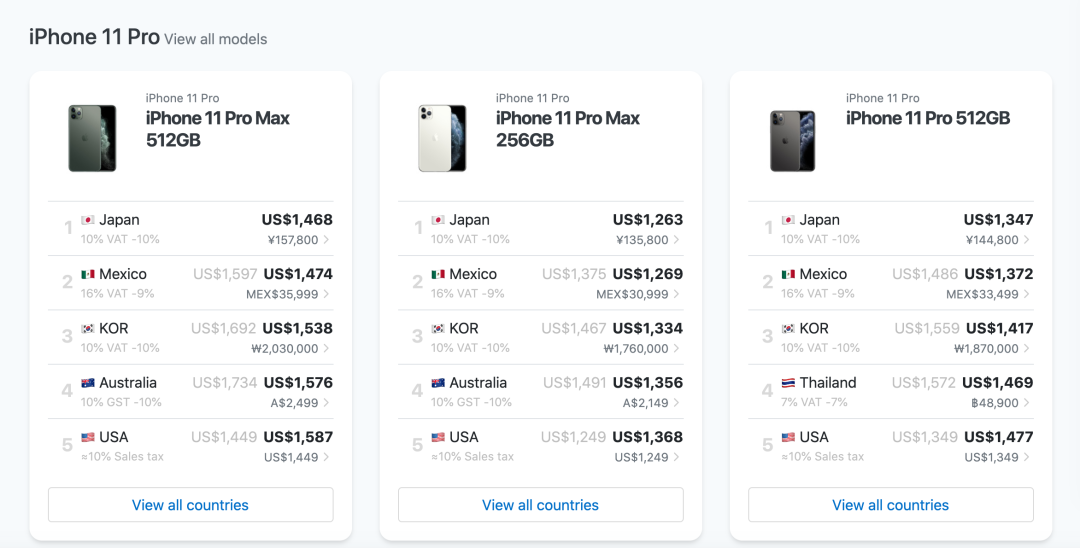This screenshot has width=1080, height=548.
Task: Click Australia flag icon in 512GB Pro Max card
Action: (87, 383)
